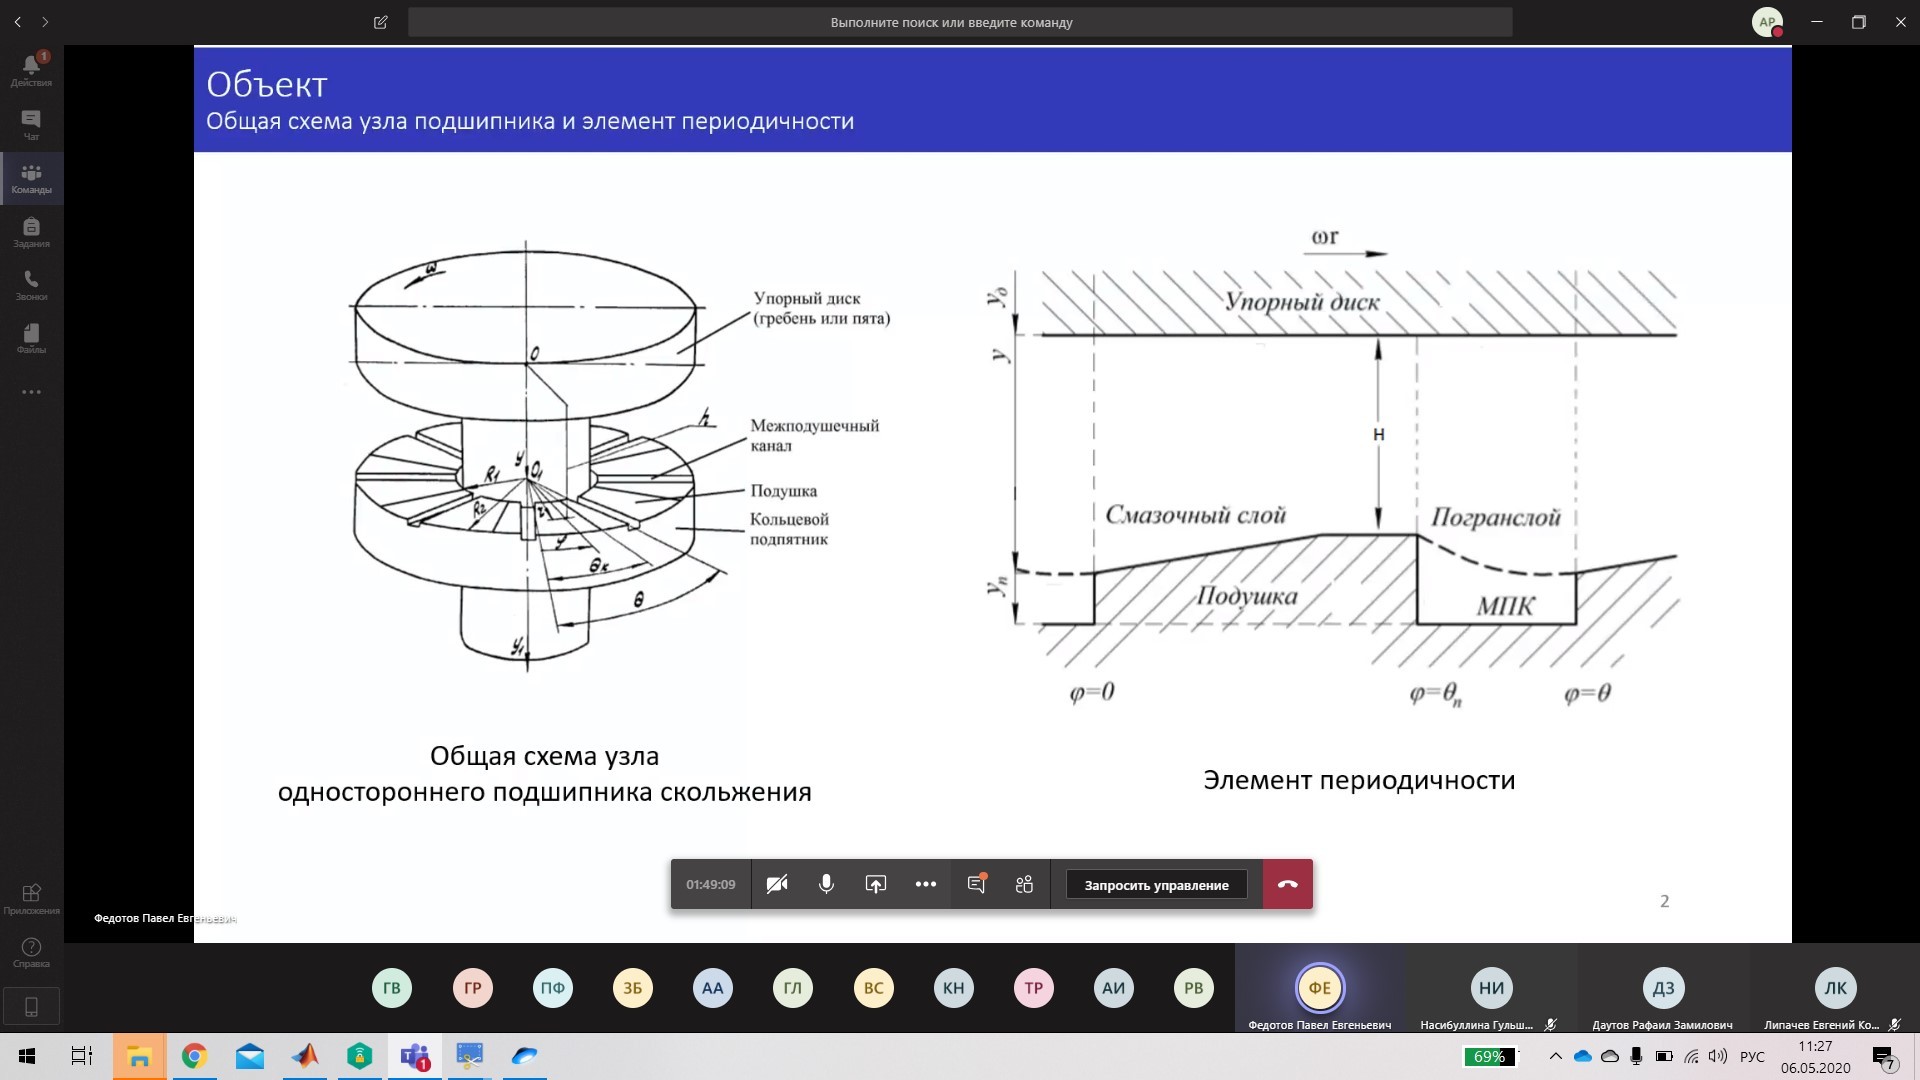The height and width of the screenshot is (1080, 1920).
Task: Show hidden system tray icons chevron
Action: coord(1555,1056)
